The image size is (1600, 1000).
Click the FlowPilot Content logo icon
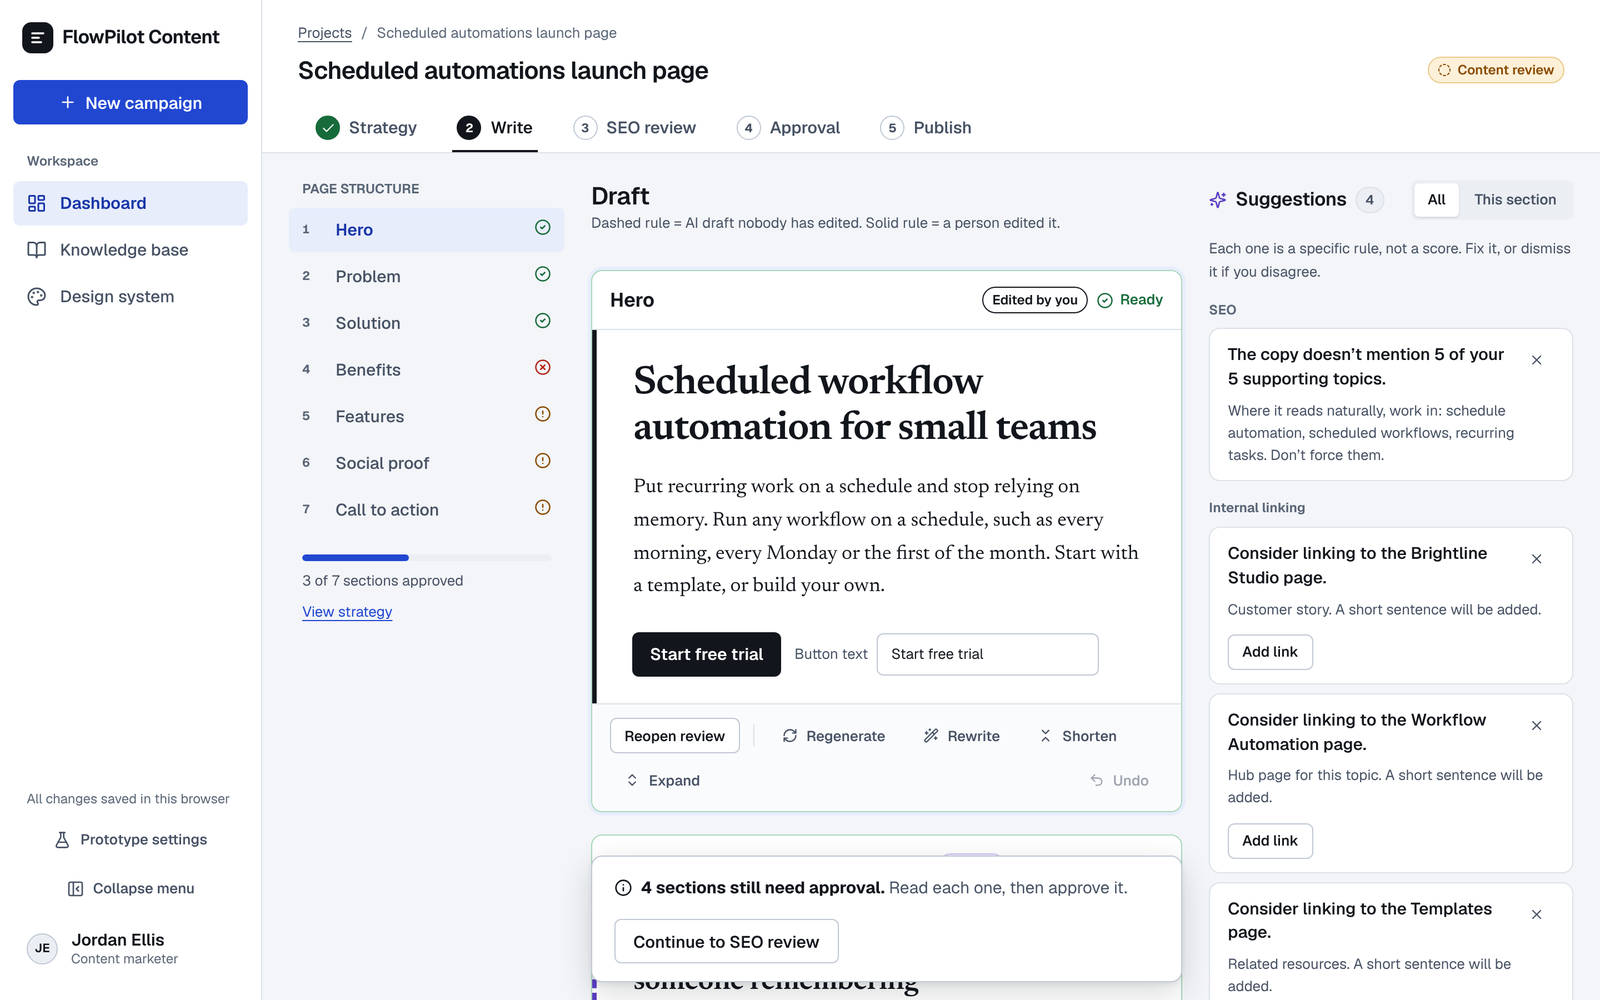click(x=38, y=38)
